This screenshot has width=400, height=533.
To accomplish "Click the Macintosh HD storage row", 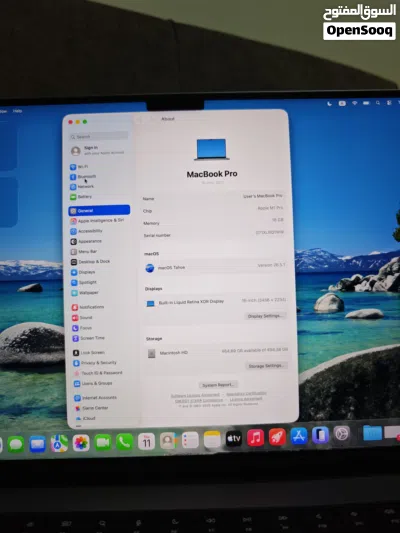I will pos(218,352).
